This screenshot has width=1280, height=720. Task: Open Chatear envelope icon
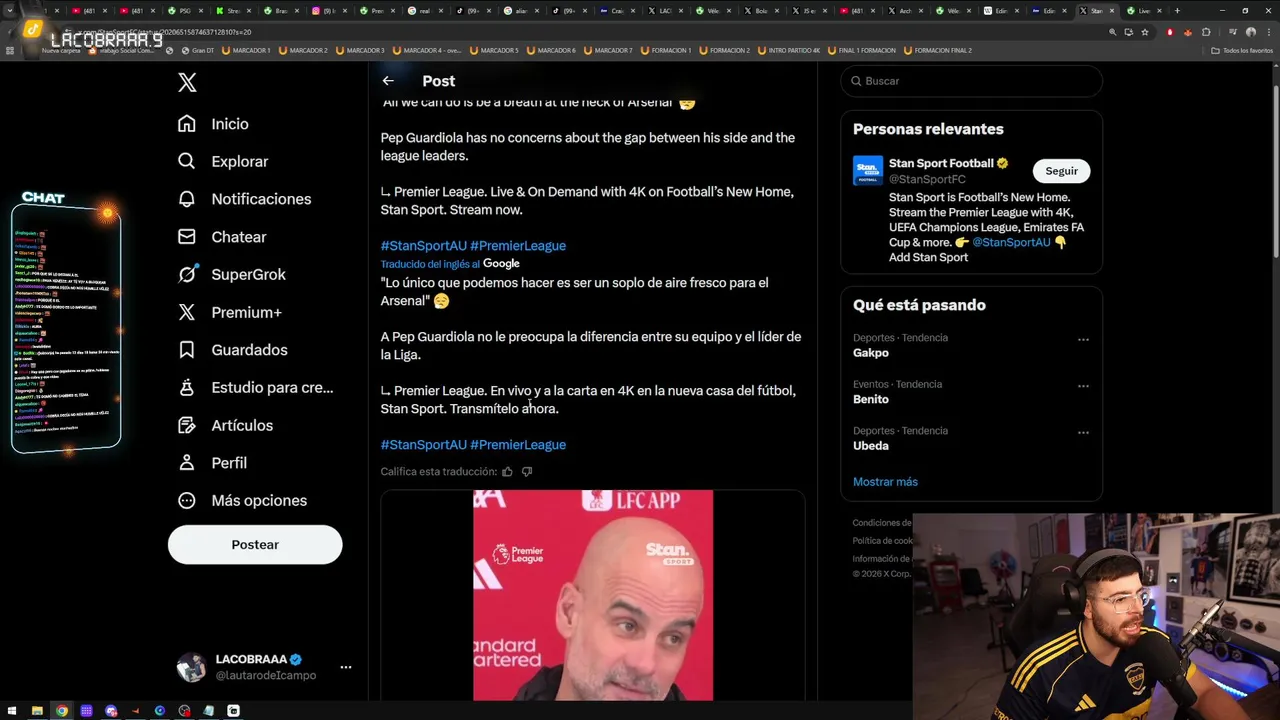click(187, 237)
